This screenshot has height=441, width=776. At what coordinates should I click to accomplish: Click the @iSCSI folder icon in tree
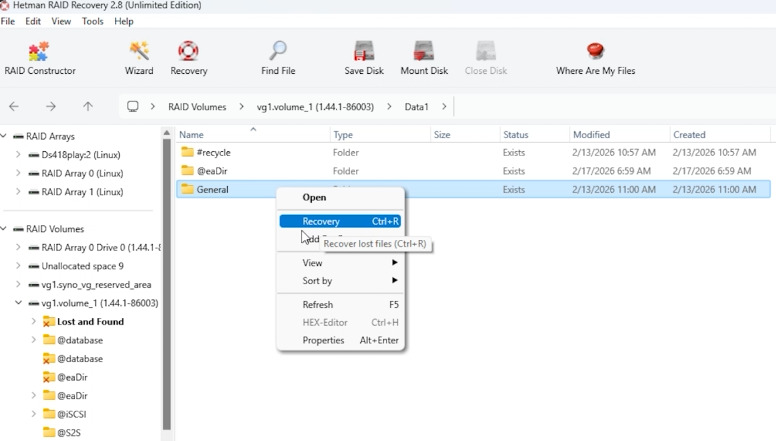coord(48,414)
